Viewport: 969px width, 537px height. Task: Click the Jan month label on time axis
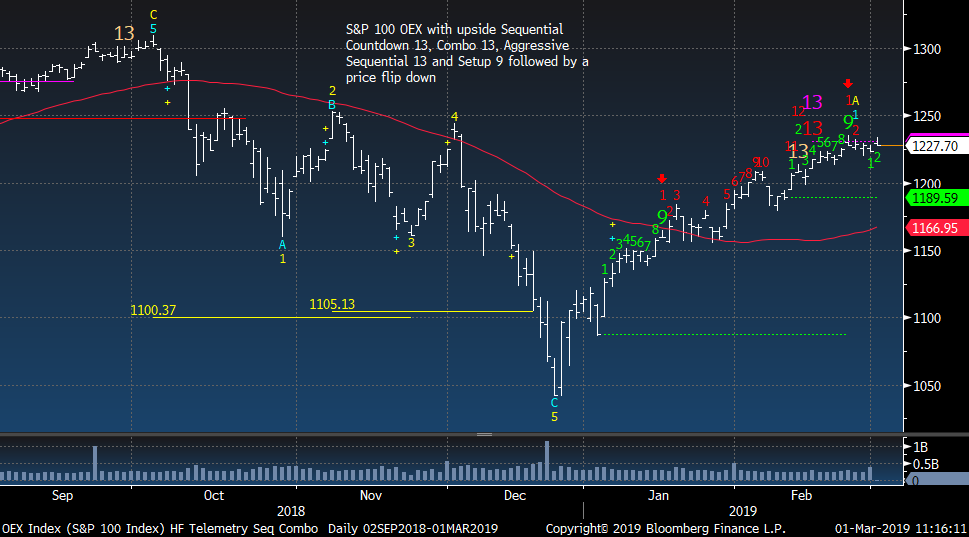pos(658,496)
